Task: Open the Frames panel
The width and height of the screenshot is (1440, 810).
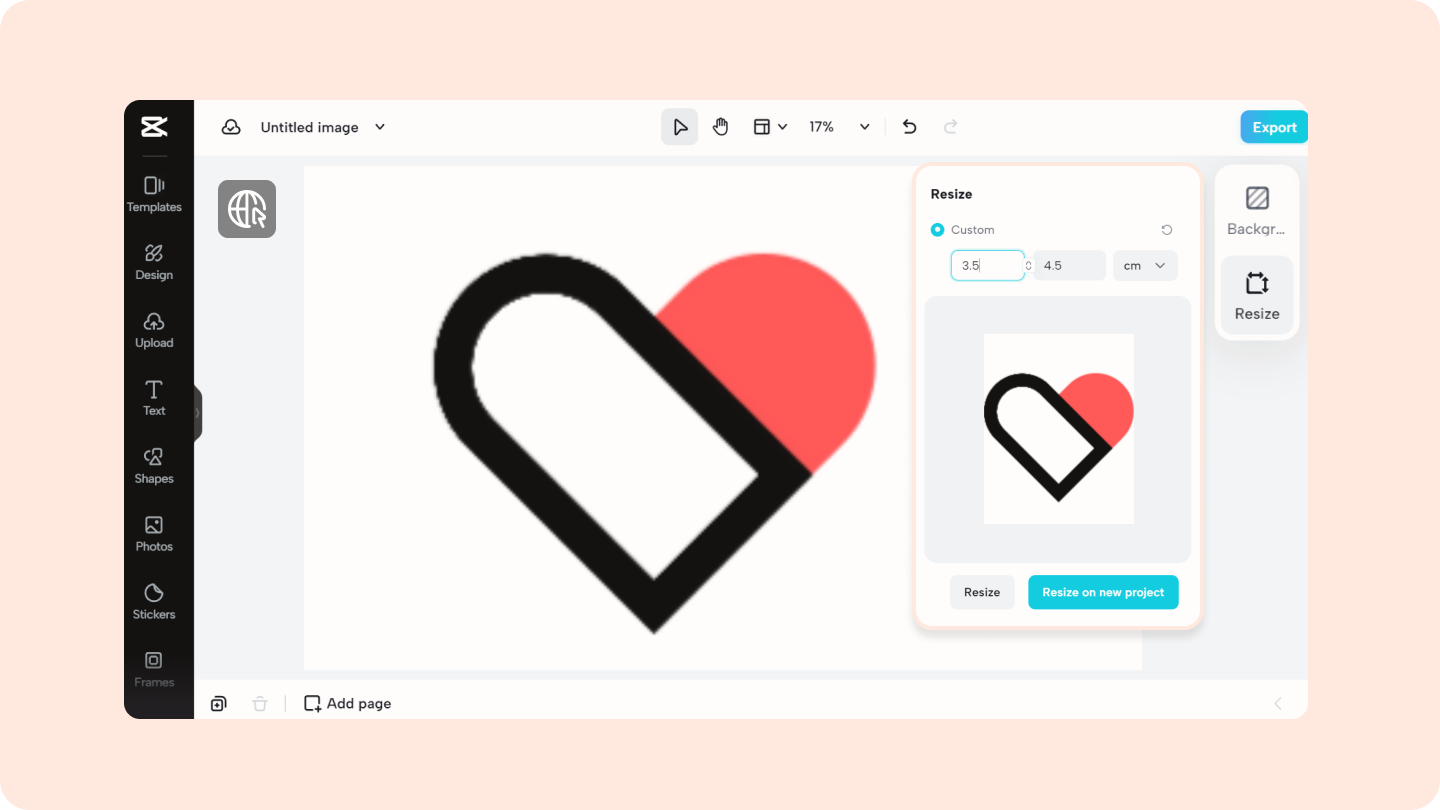Action: coord(154,668)
